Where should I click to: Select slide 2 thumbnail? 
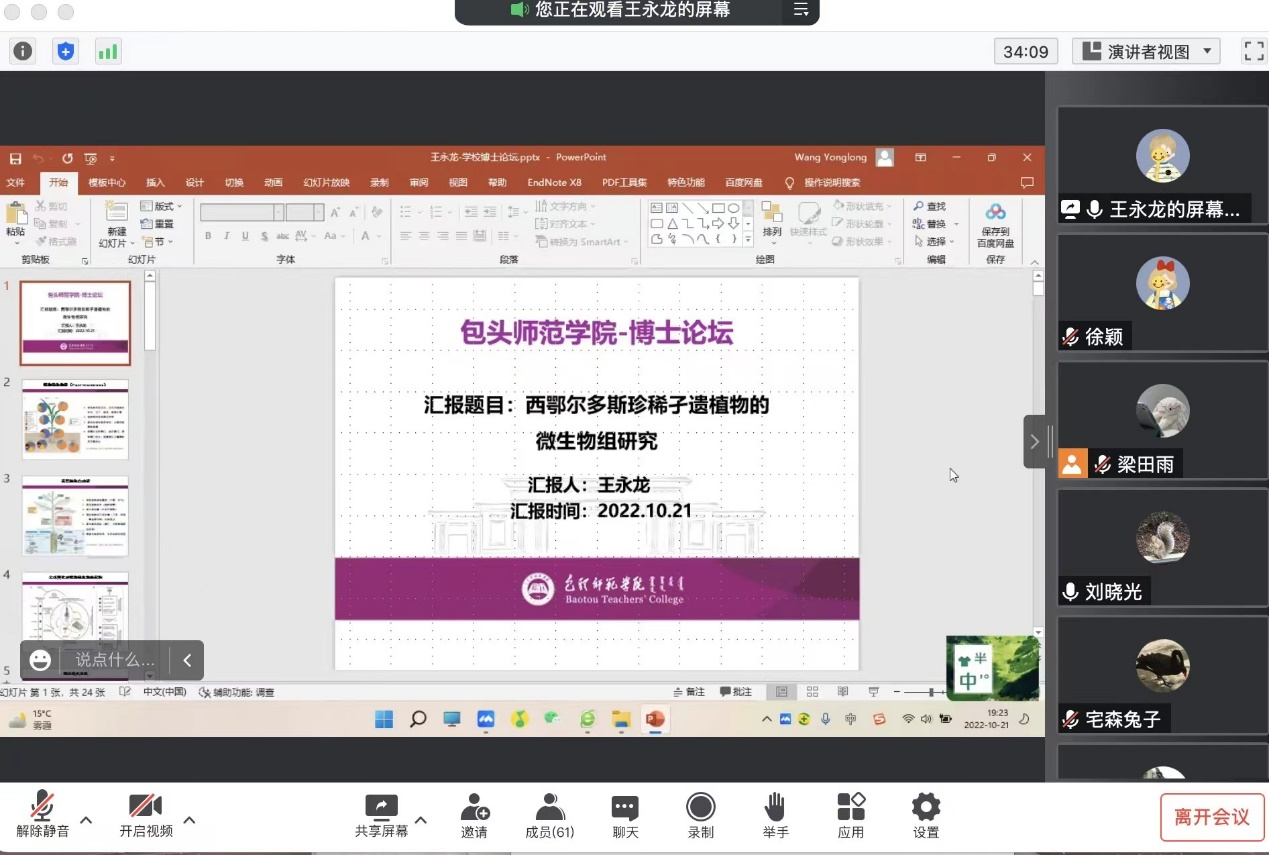[x=76, y=419]
